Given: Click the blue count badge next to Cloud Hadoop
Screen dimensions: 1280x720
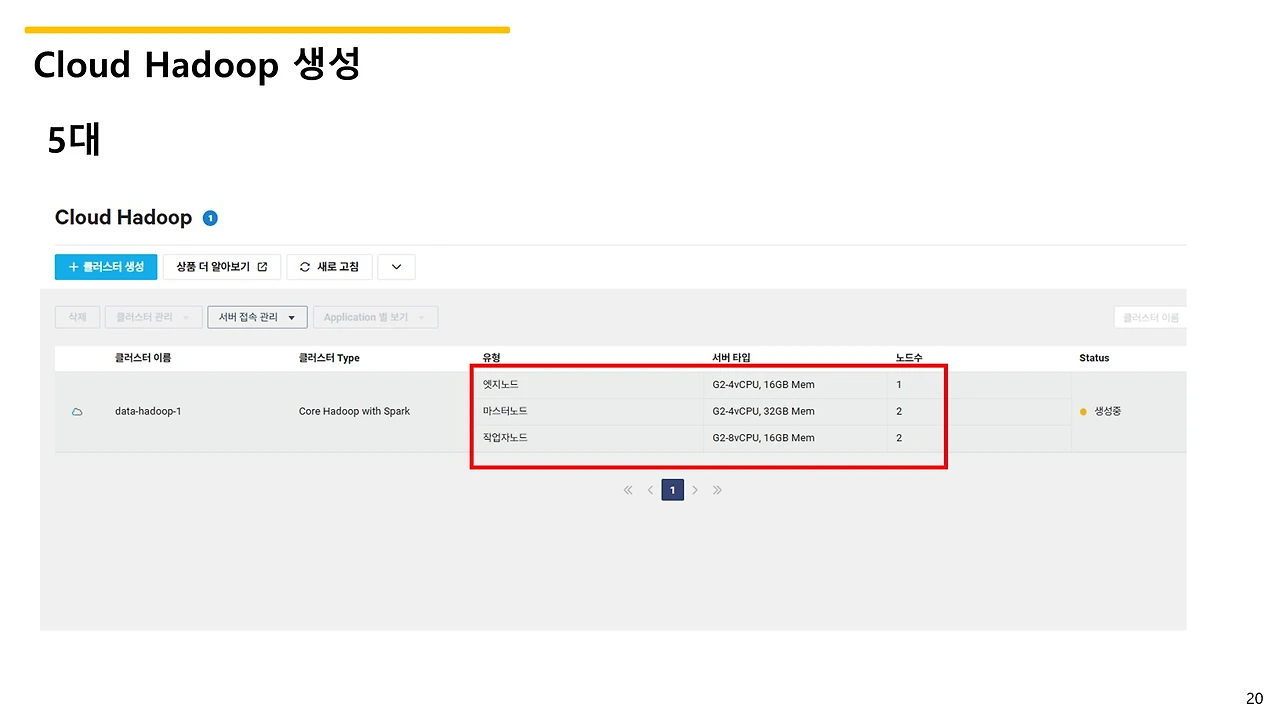Looking at the screenshot, I should coord(210,218).
